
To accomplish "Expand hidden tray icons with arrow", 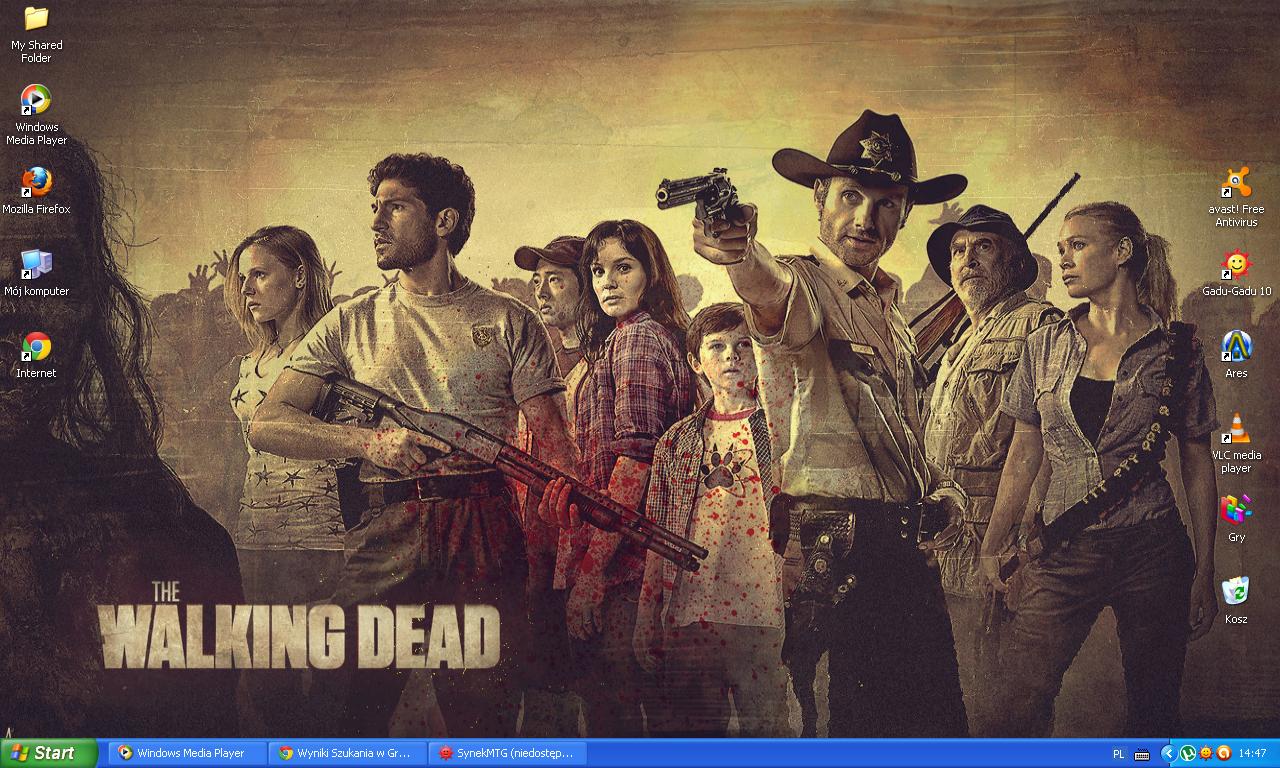I will [1167, 753].
